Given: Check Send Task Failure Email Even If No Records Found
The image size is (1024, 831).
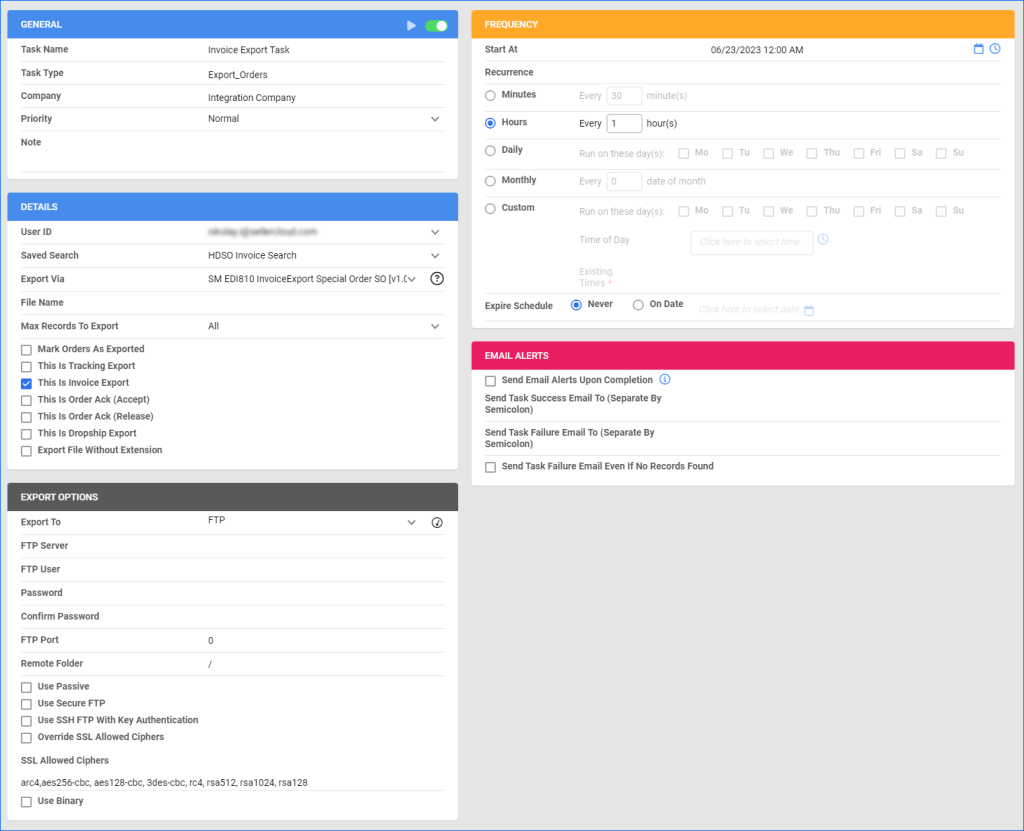Looking at the screenshot, I should point(490,466).
